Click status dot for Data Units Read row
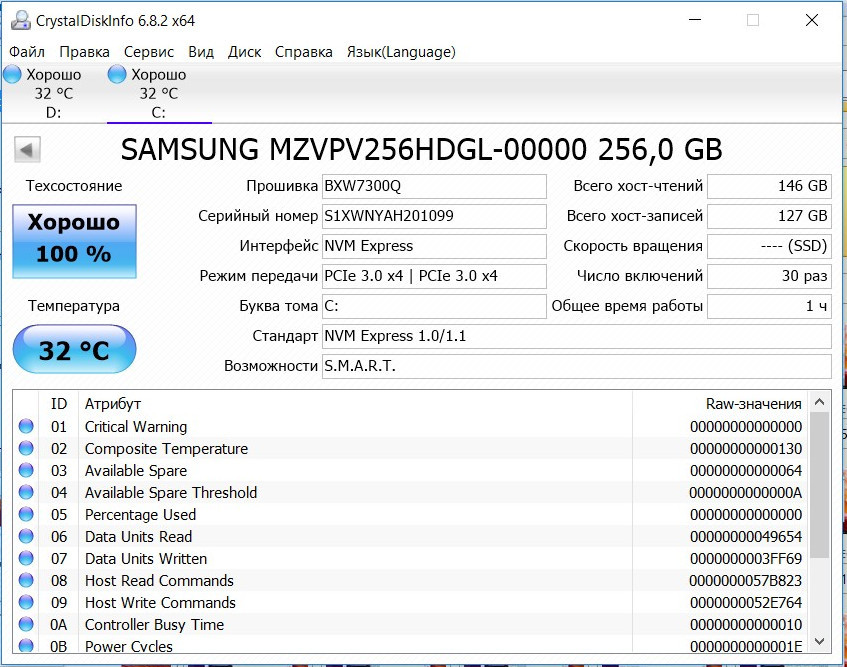This screenshot has height=667, width=847. coord(26,536)
